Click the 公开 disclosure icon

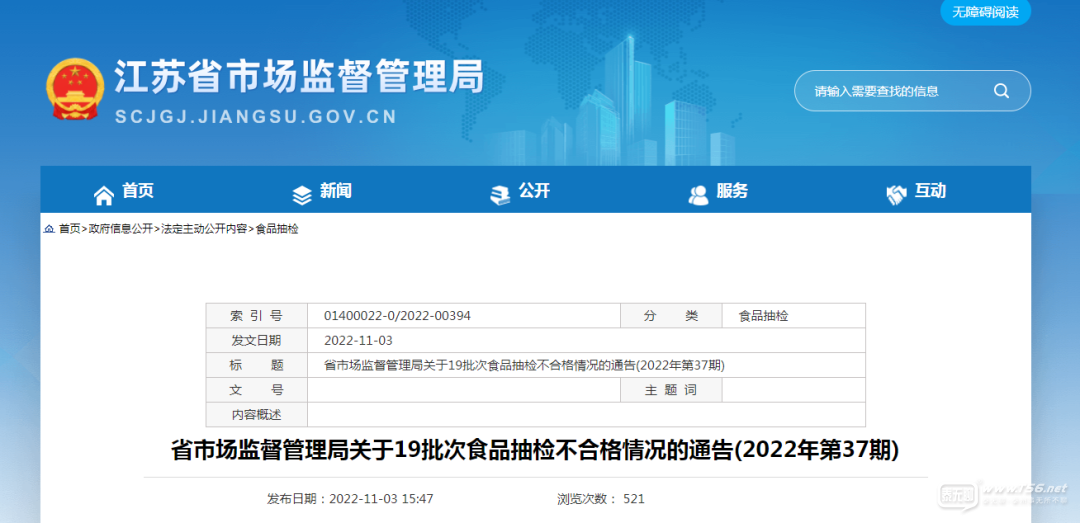[x=500, y=193]
